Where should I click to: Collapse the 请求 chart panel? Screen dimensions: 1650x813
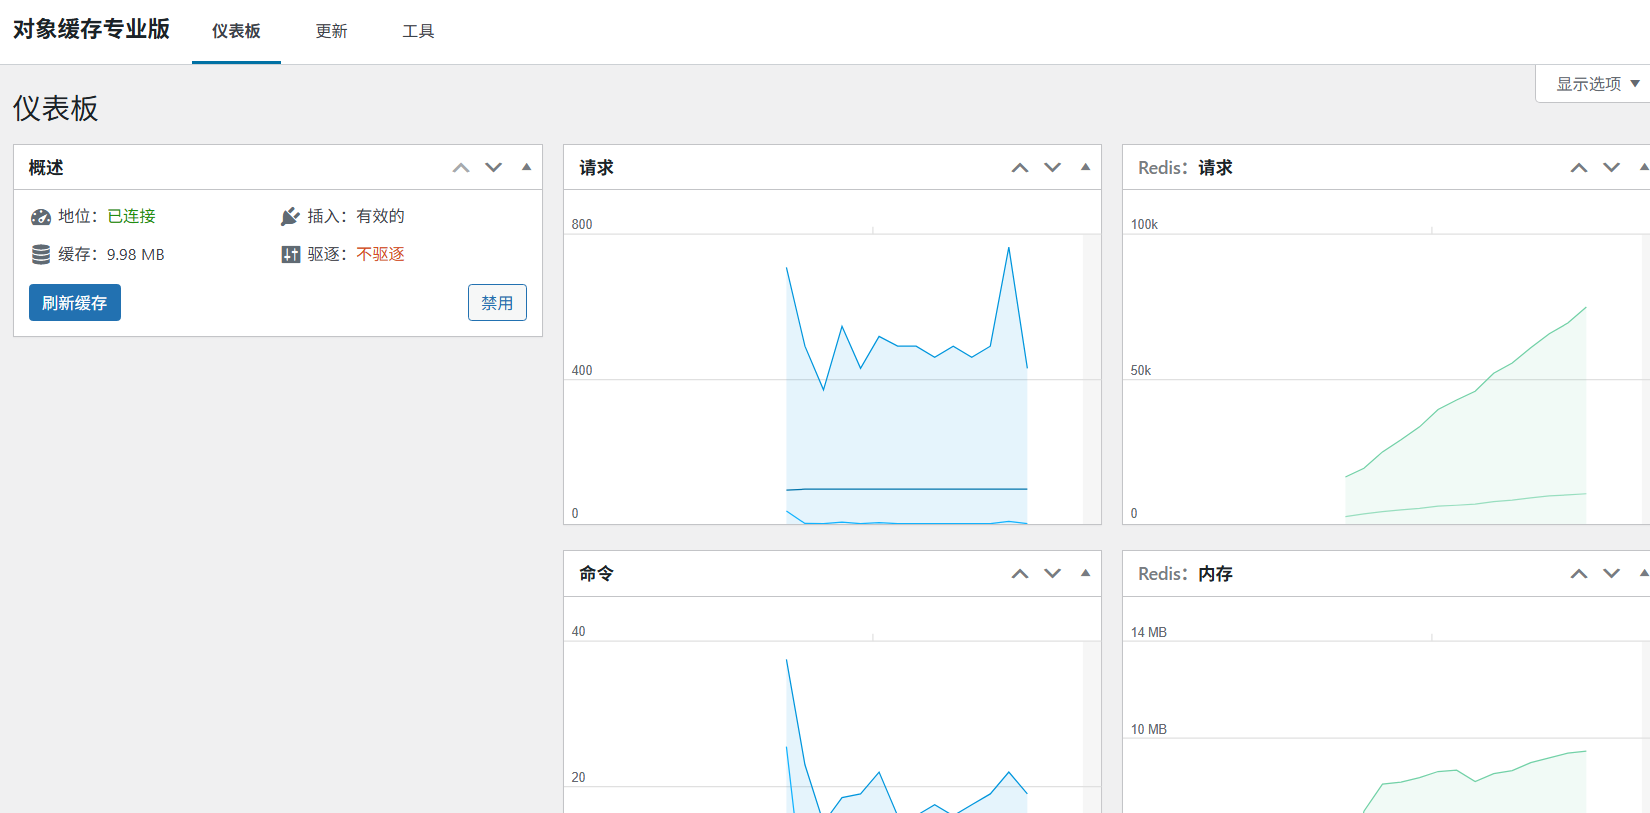pos(1086,168)
